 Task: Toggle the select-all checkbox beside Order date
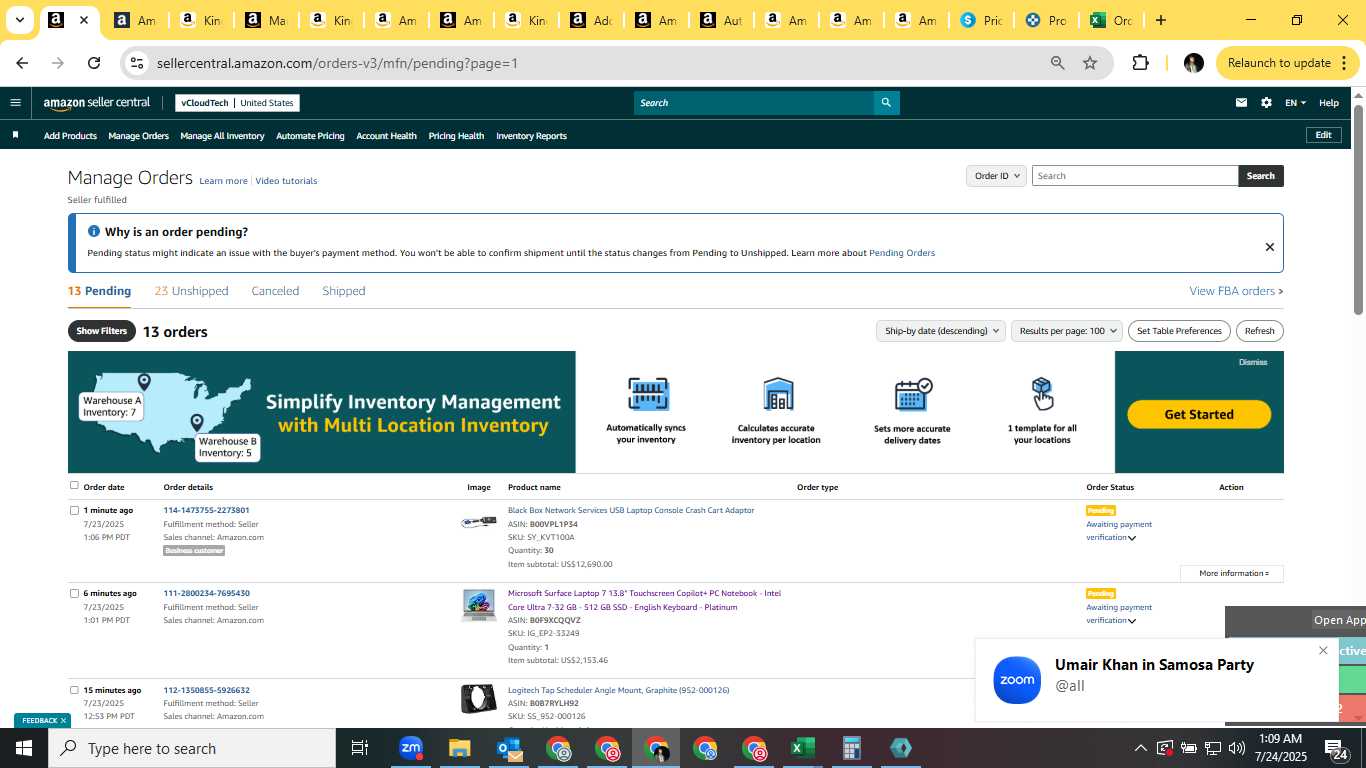(x=74, y=486)
